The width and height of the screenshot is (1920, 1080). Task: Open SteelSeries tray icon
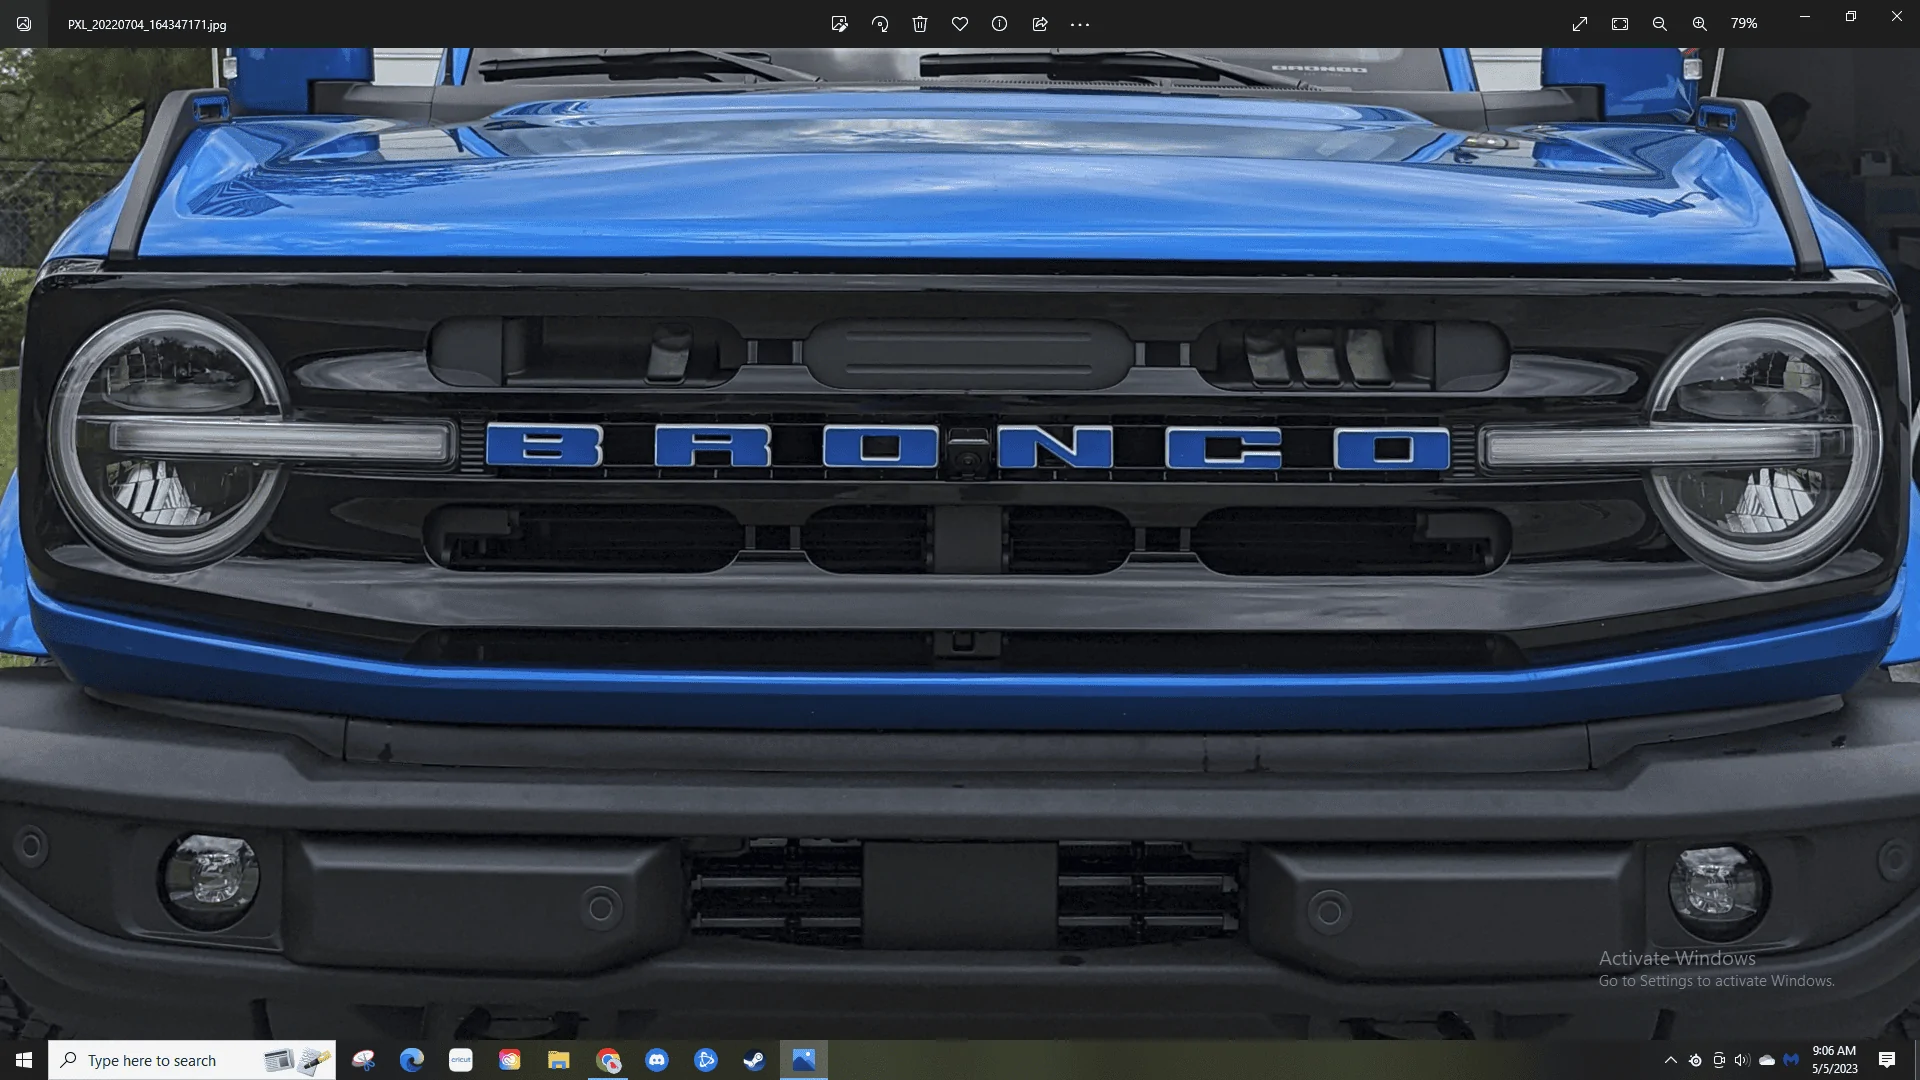click(x=1695, y=1060)
